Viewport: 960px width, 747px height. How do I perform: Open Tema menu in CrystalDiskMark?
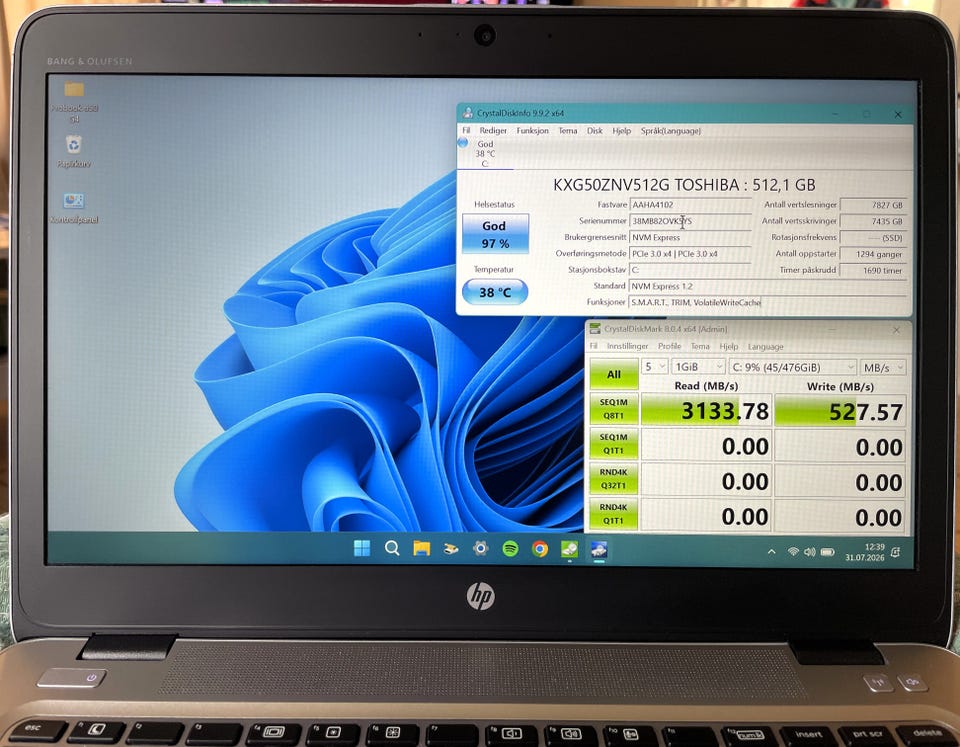(x=700, y=346)
